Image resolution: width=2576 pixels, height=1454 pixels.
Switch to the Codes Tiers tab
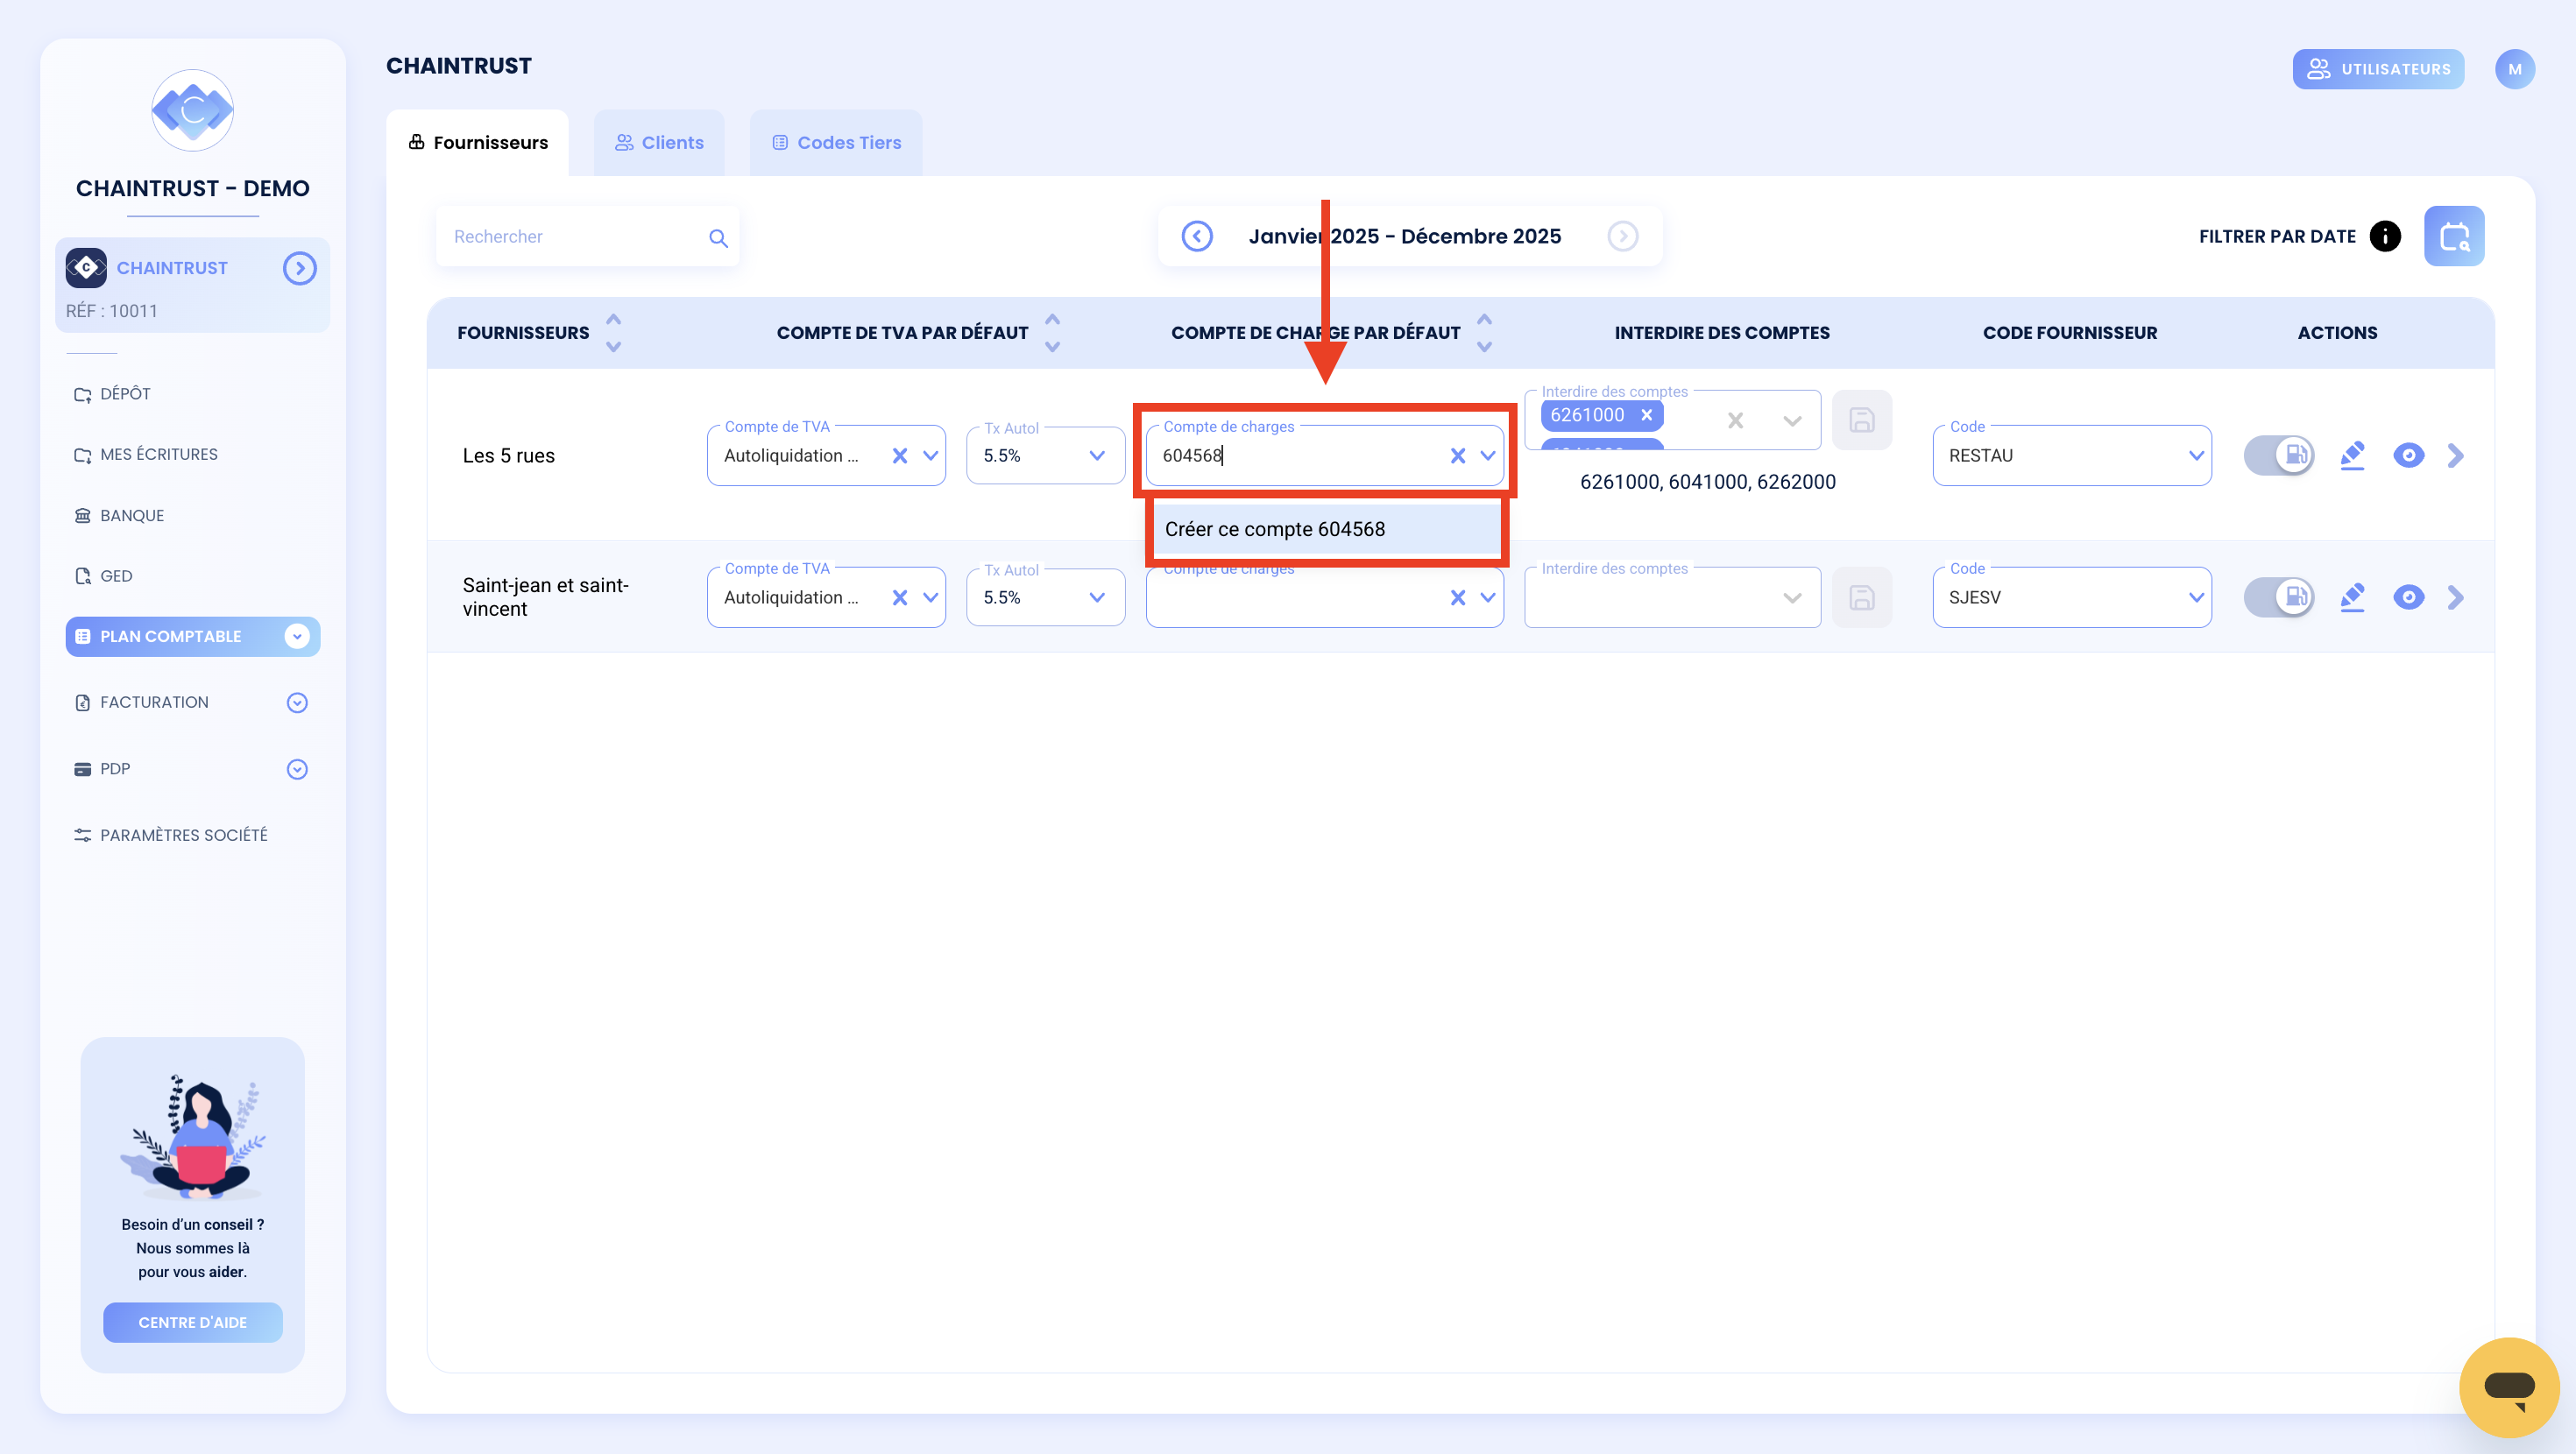click(836, 143)
